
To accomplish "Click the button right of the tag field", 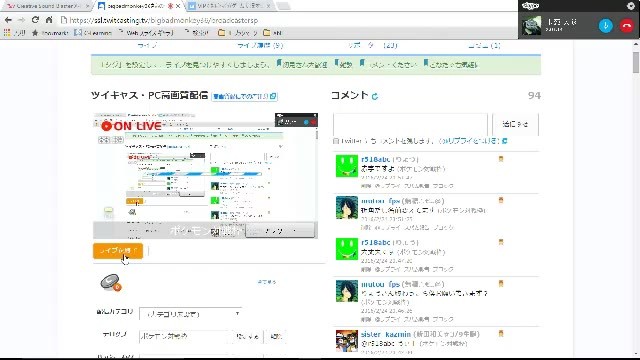I will [x=248, y=336].
